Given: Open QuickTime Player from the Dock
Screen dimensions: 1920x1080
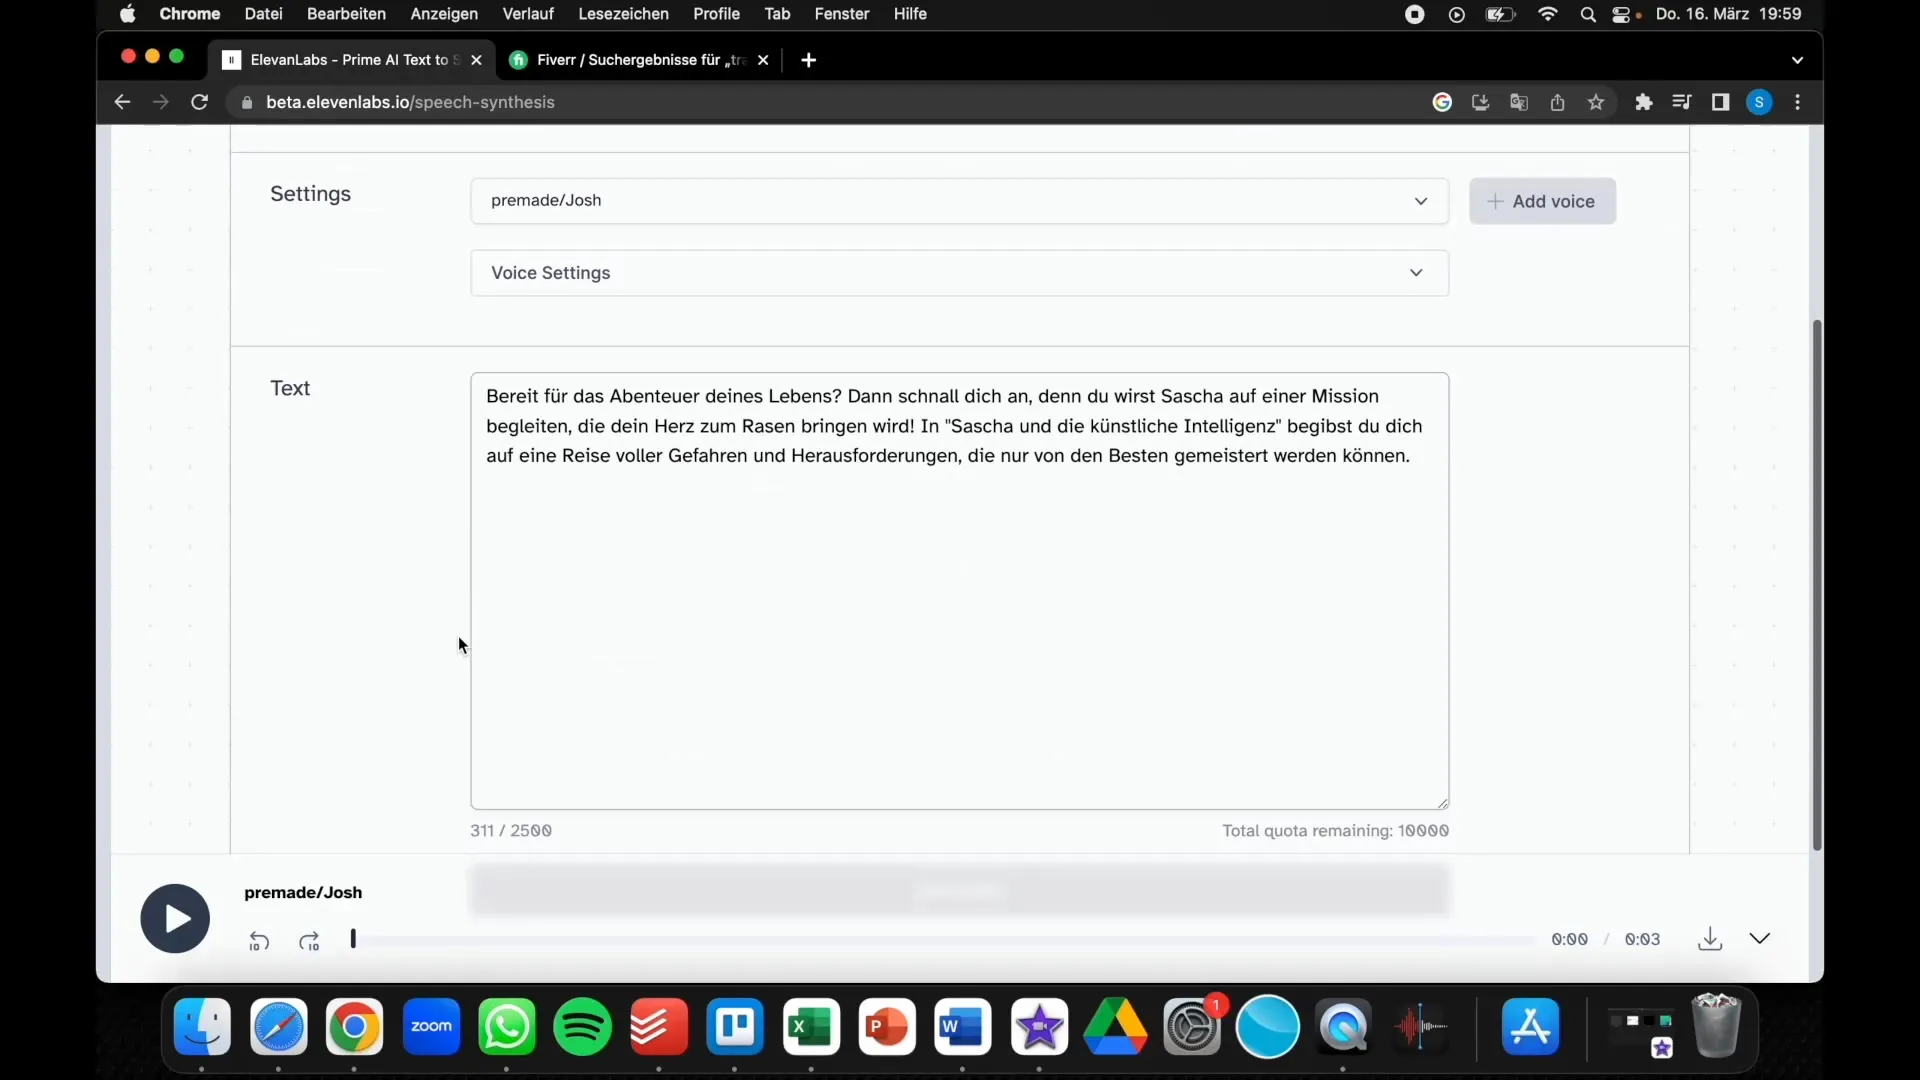Looking at the screenshot, I should pos(1343,1027).
